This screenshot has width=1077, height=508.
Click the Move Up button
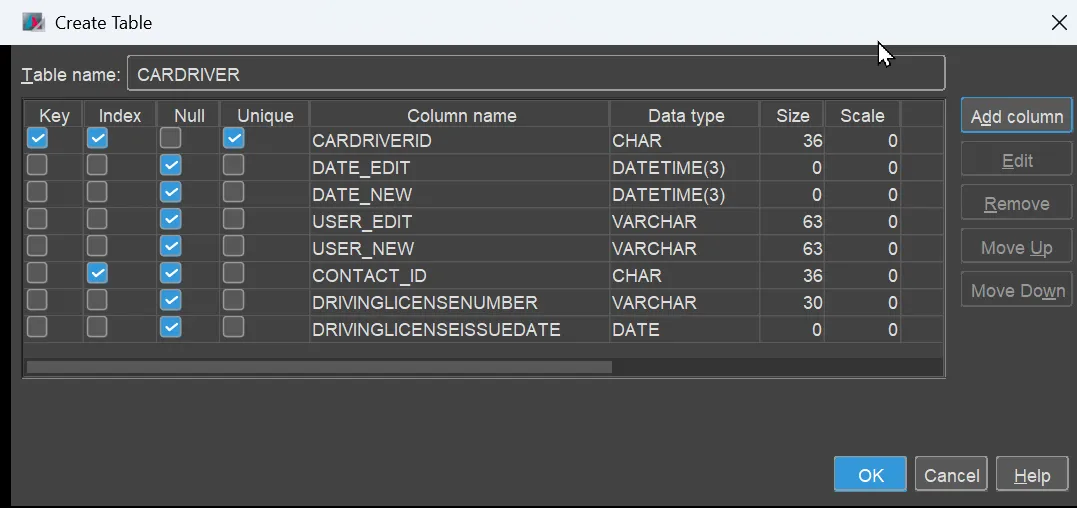point(1017,247)
